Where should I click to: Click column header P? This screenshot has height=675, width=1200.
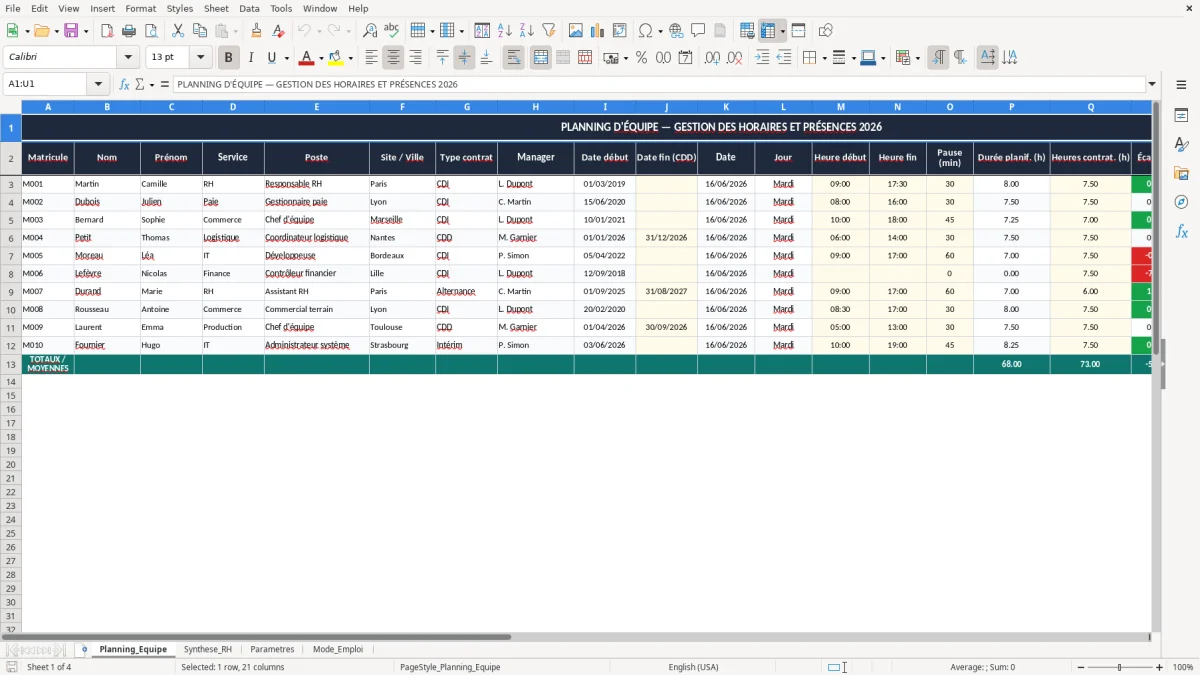pyautogui.click(x=1011, y=106)
